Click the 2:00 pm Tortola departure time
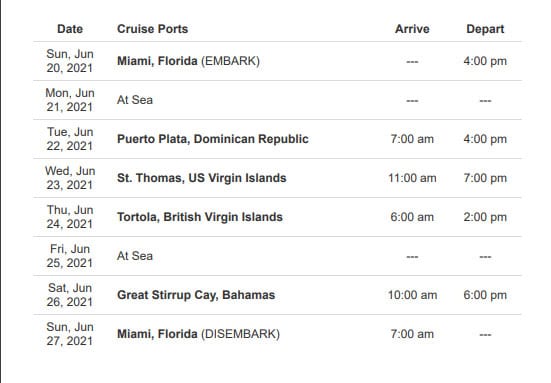This screenshot has width=551, height=383. point(485,217)
